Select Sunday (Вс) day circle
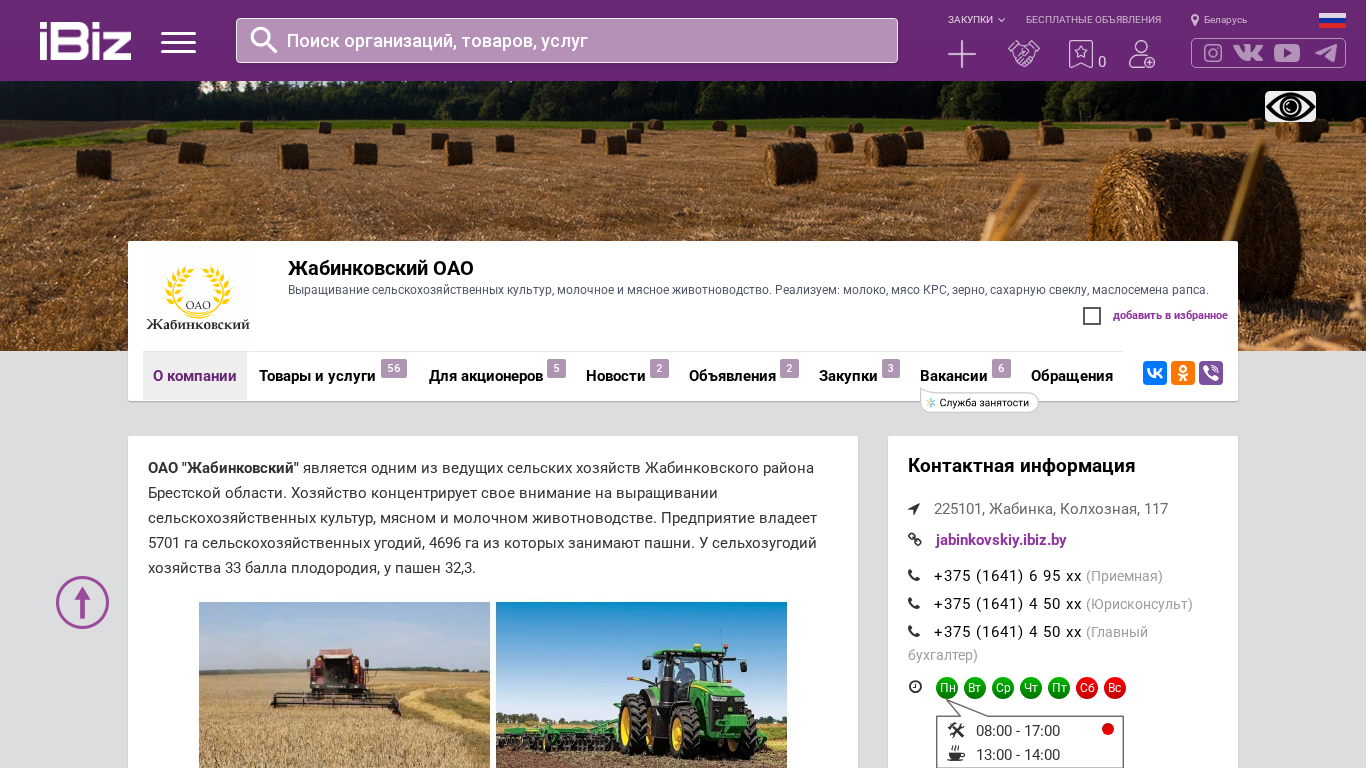 (1115, 688)
